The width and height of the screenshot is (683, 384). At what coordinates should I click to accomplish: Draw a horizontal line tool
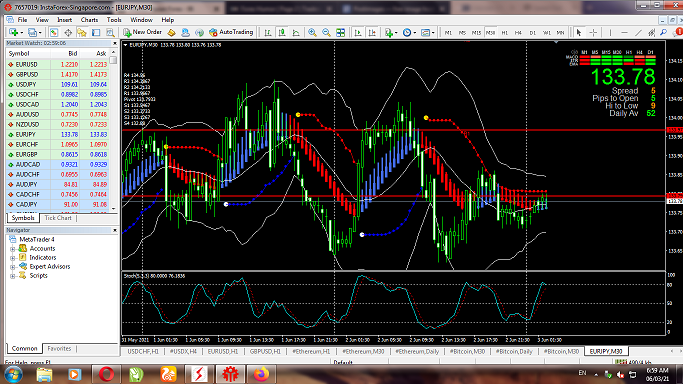624,32
